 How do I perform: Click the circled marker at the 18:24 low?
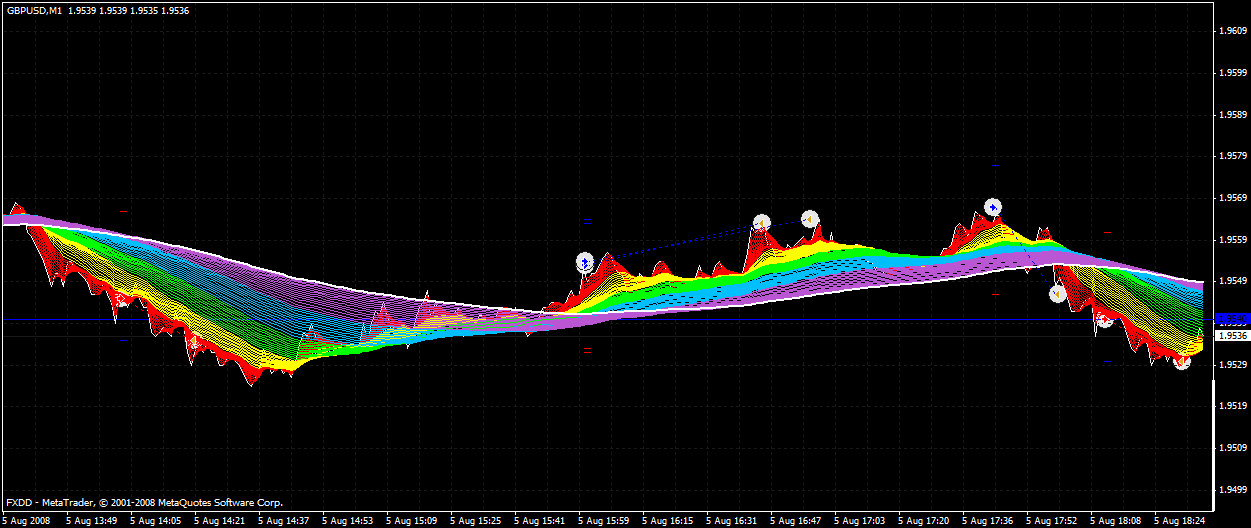coord(1183,362)
